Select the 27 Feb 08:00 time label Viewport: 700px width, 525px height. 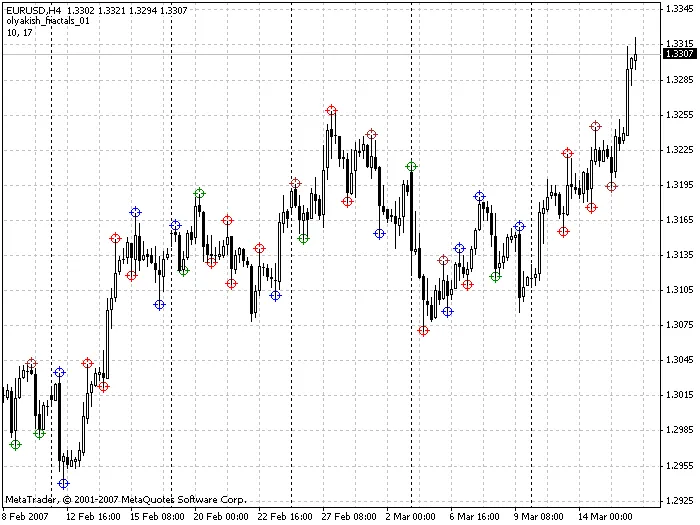[349, 516]
